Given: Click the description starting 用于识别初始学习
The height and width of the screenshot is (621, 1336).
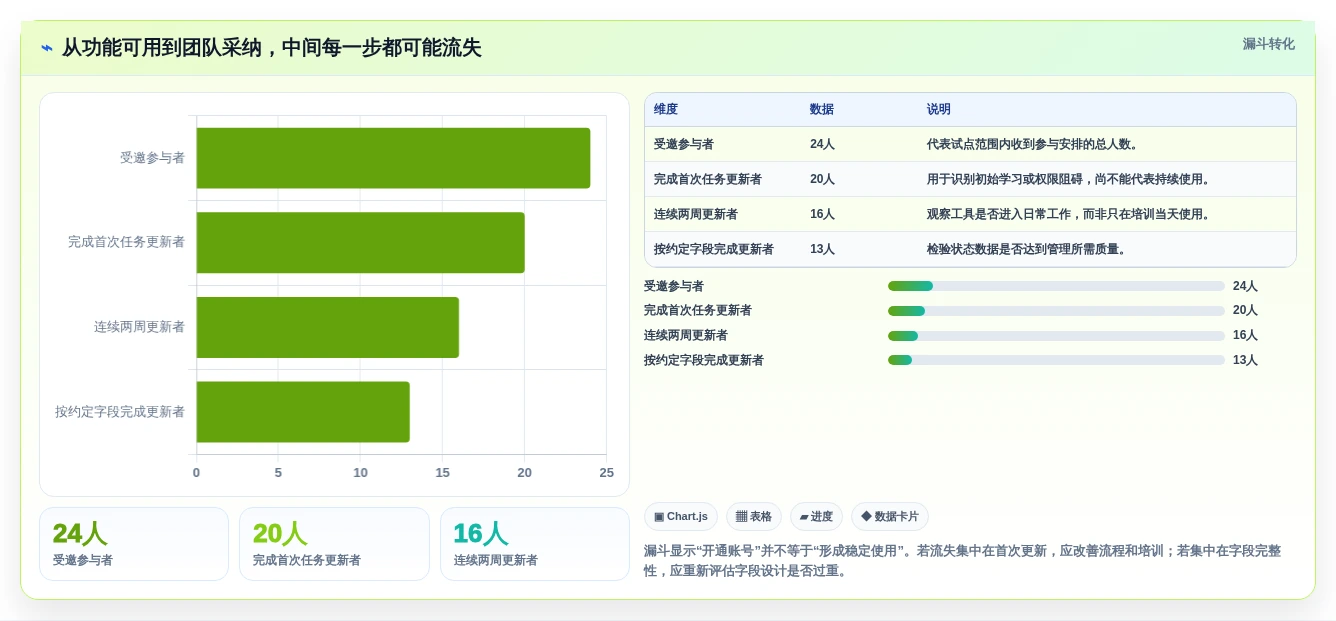Looking at the screenshot, I should pos(1069,179).
